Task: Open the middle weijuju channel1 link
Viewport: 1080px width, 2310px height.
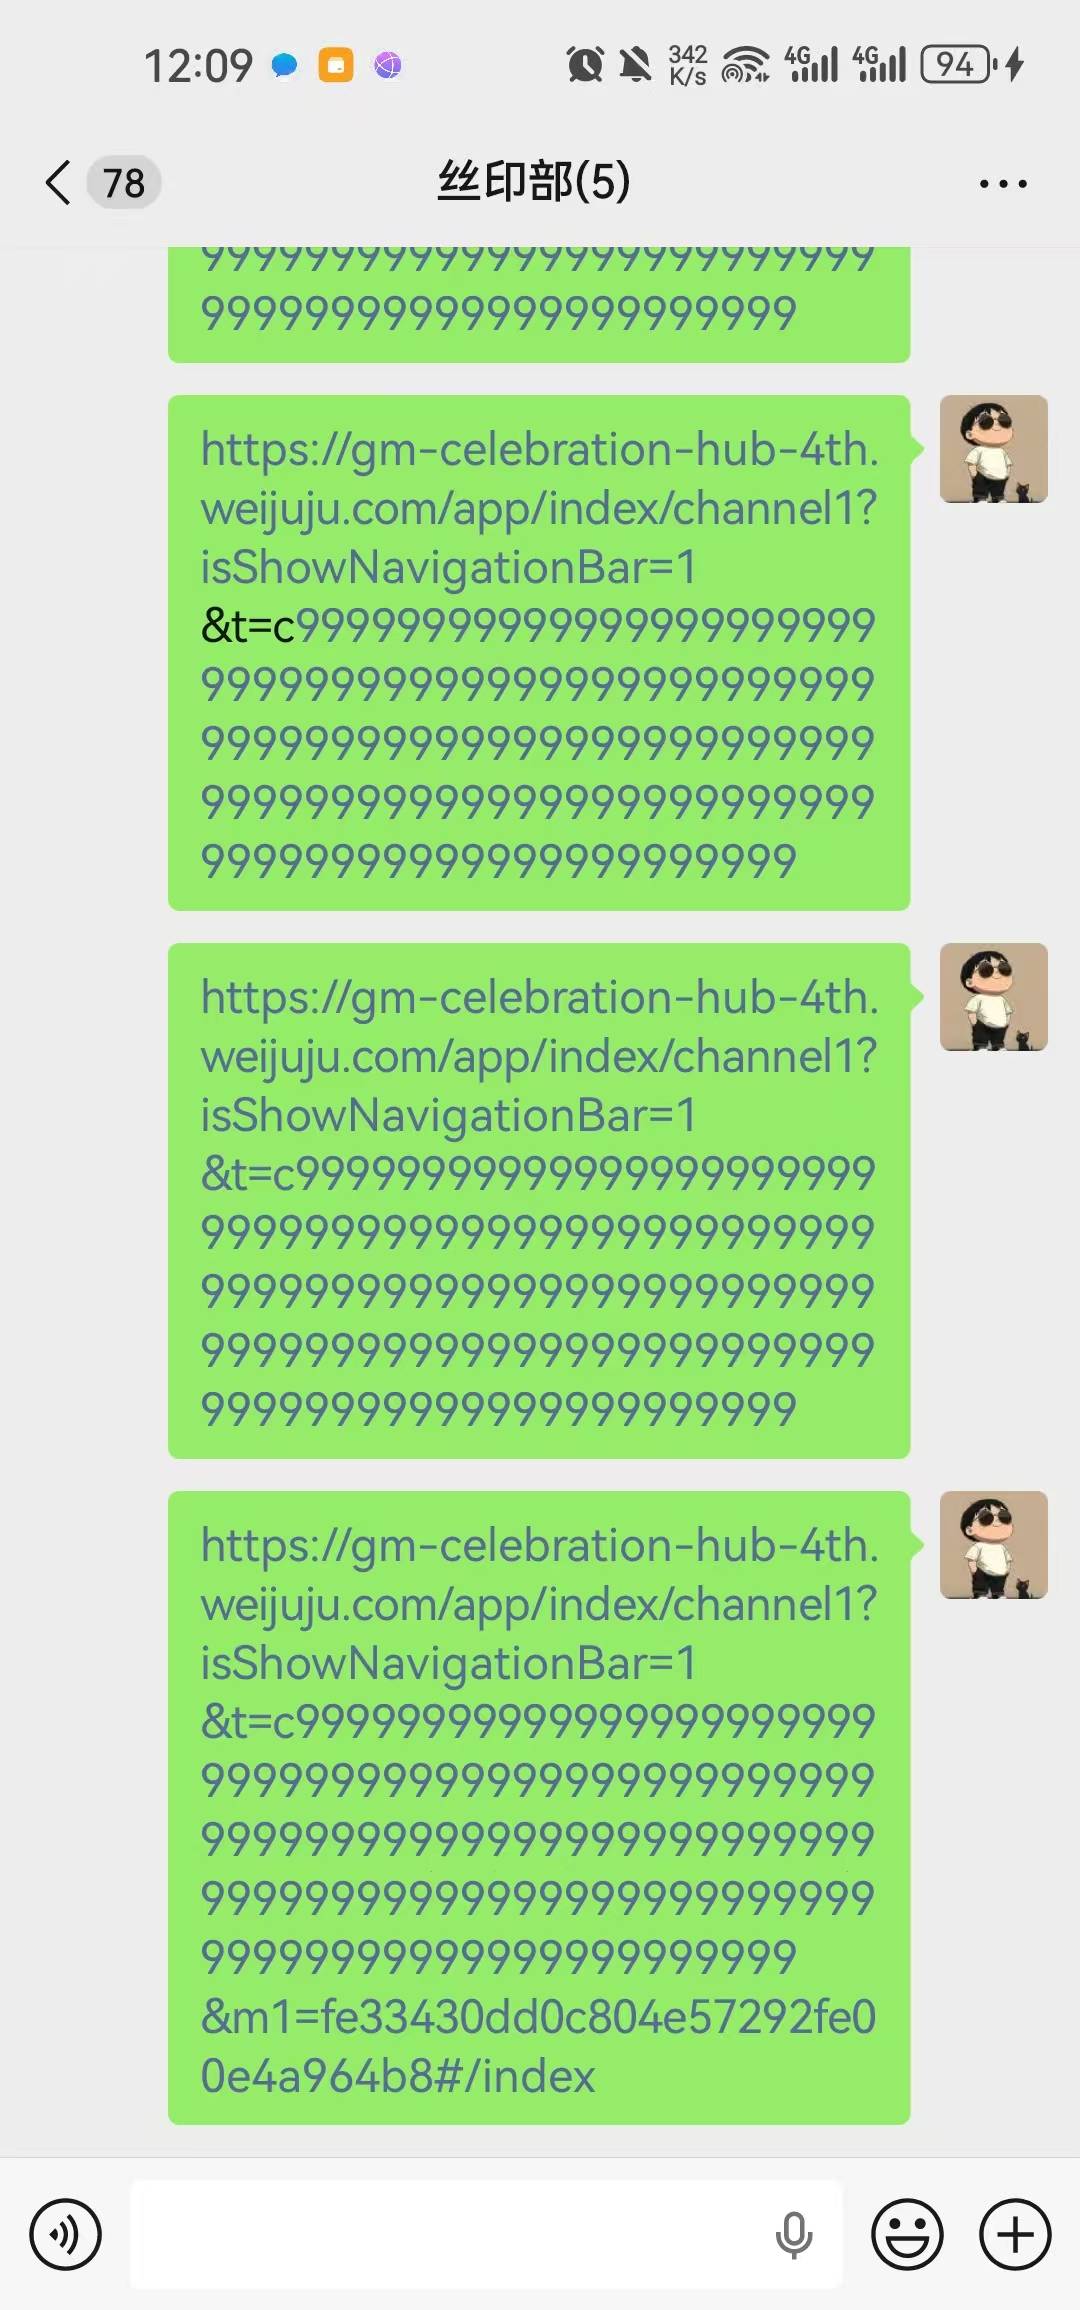Action: pos(539,1200)
